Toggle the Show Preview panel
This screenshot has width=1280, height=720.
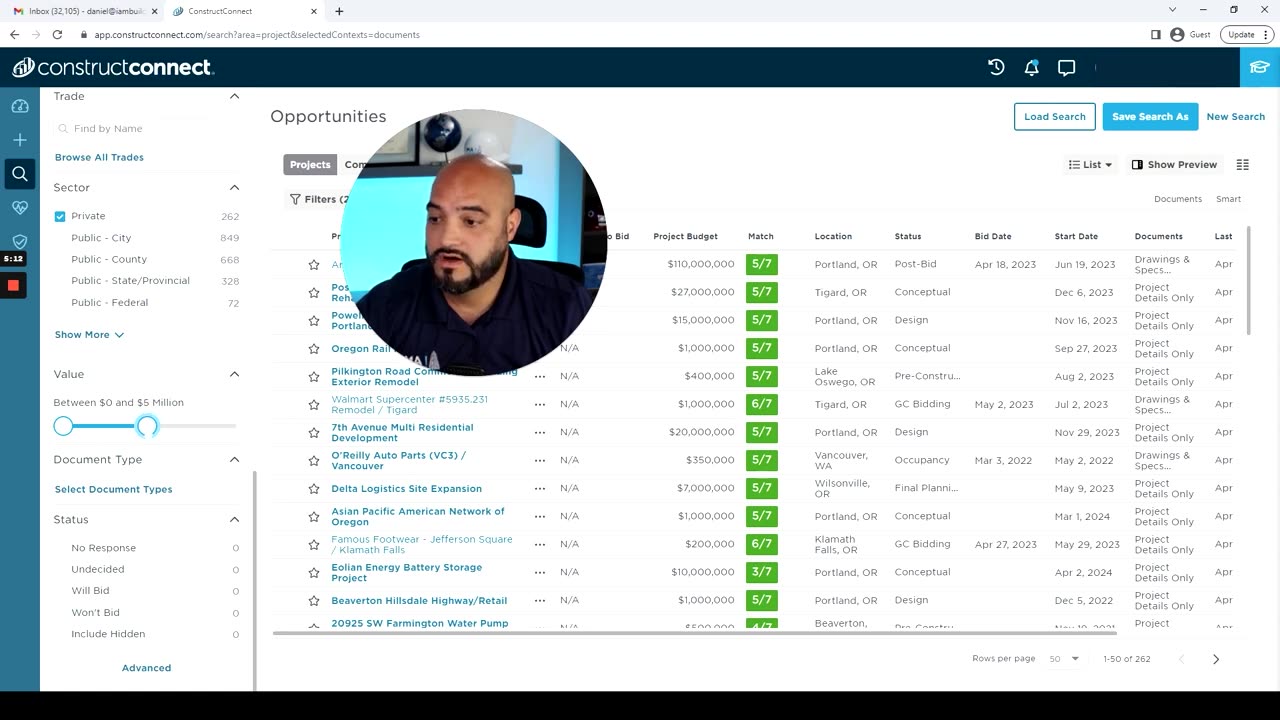point(1174,165)
